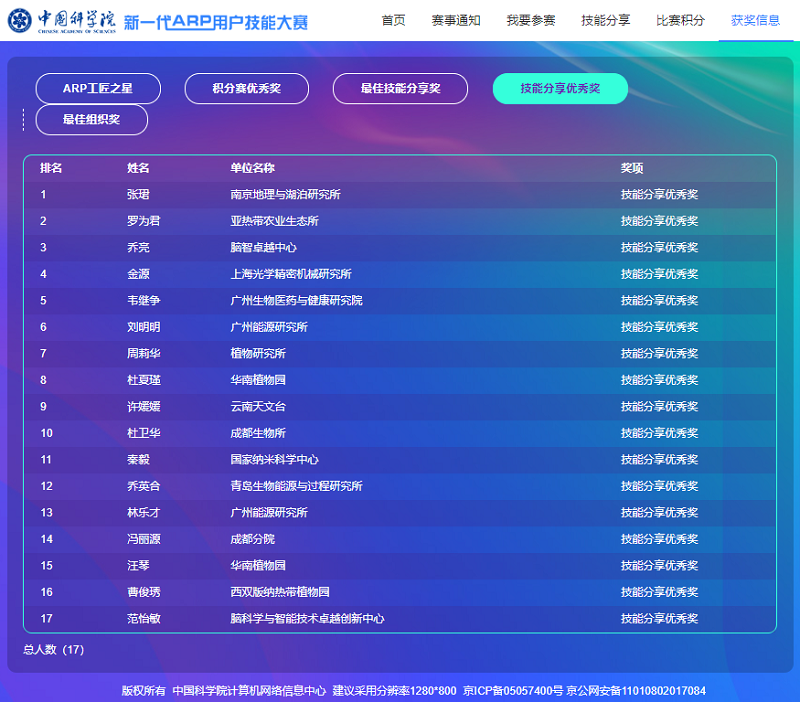Select the 获奖信息 navigation tab

(755, 20)
